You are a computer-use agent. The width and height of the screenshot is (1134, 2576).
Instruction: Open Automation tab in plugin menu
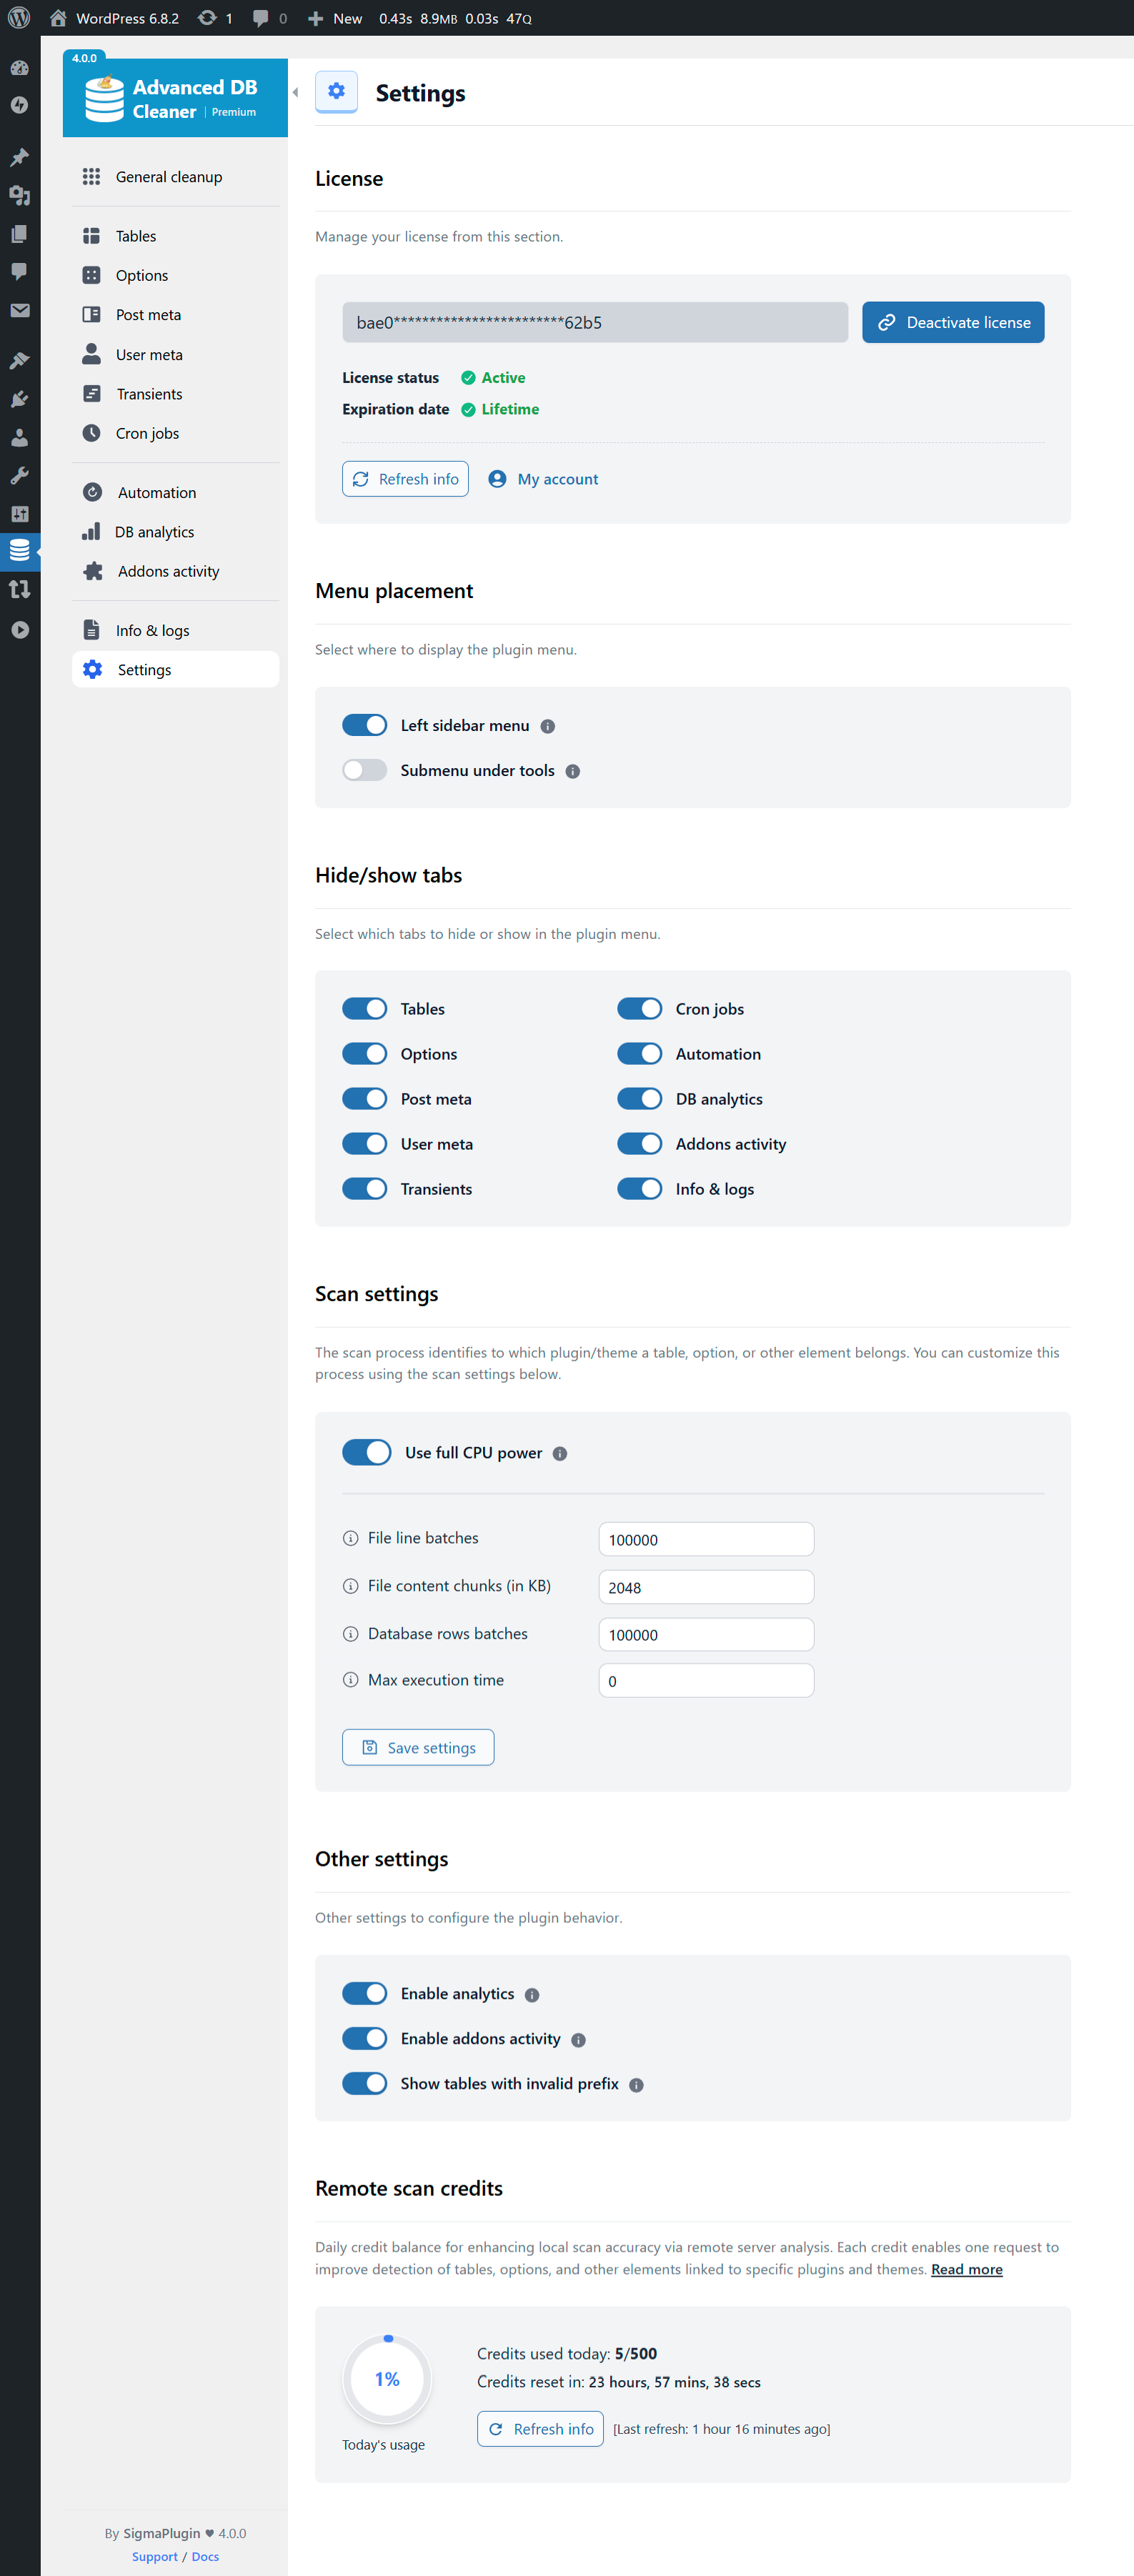pyautogui.click(x=175, y=492)
